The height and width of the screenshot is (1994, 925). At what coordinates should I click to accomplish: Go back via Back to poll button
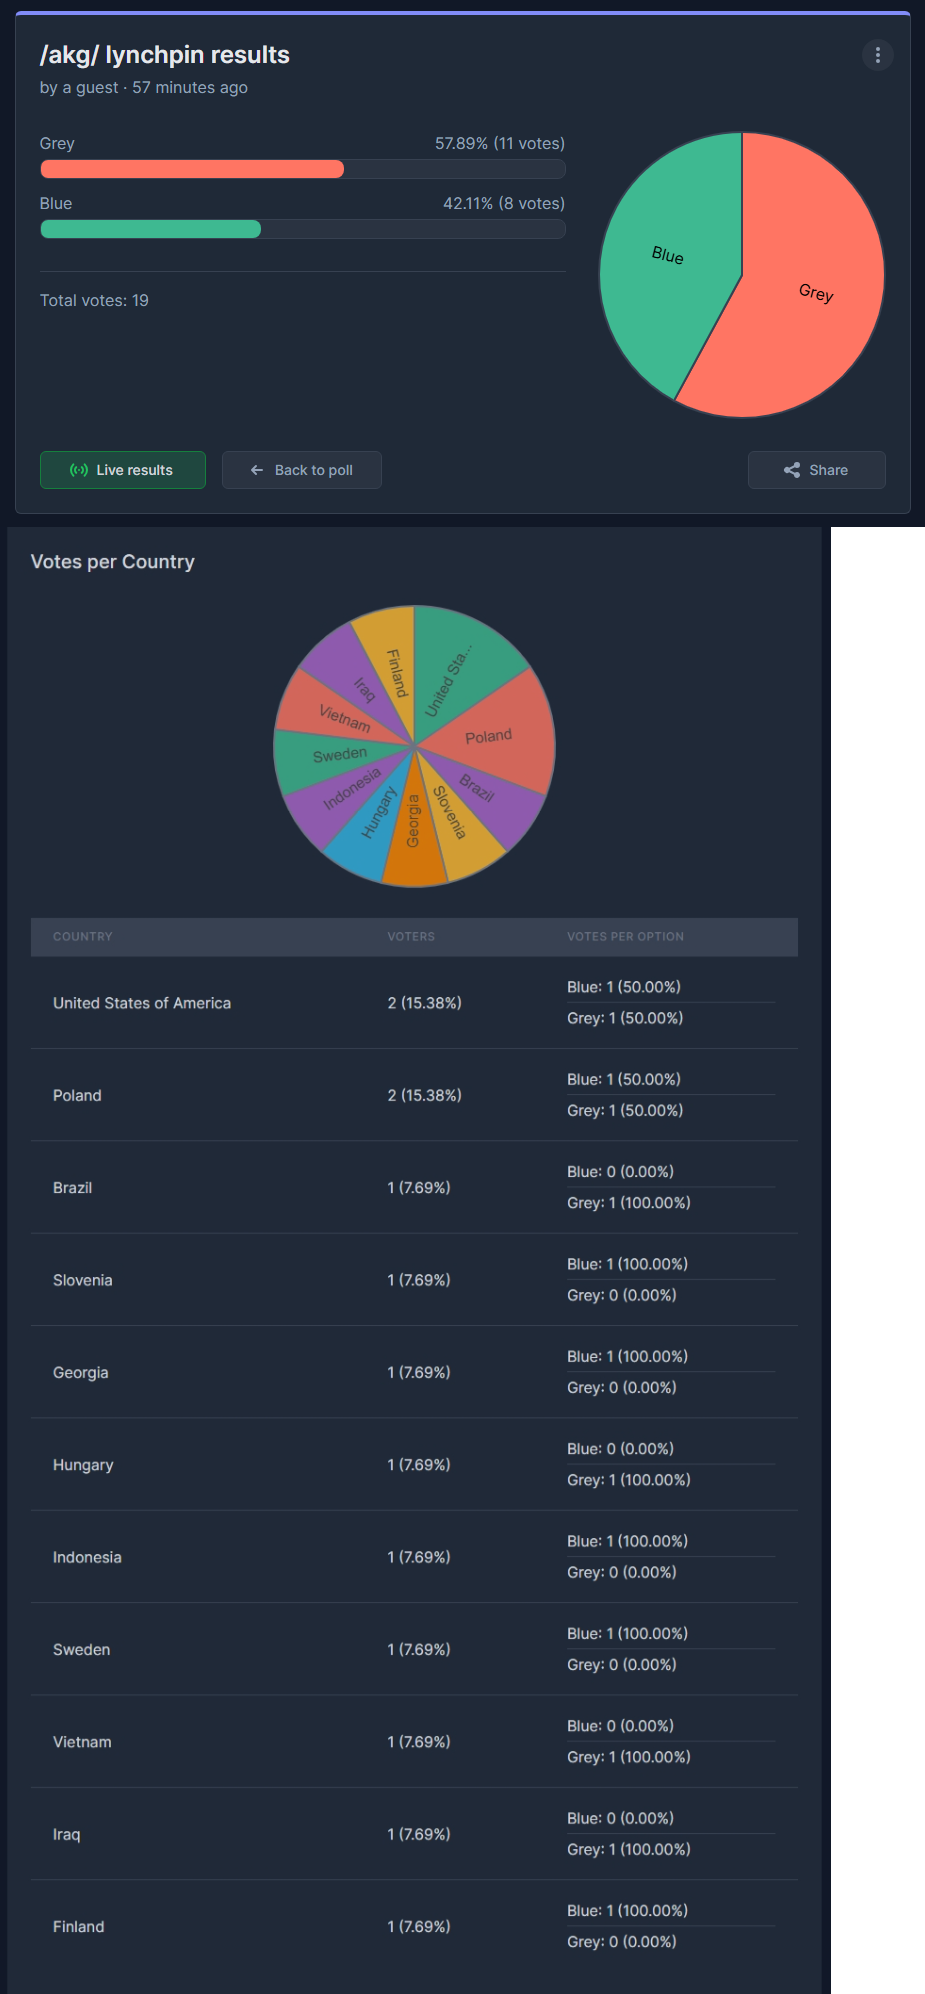pos(301,470)
